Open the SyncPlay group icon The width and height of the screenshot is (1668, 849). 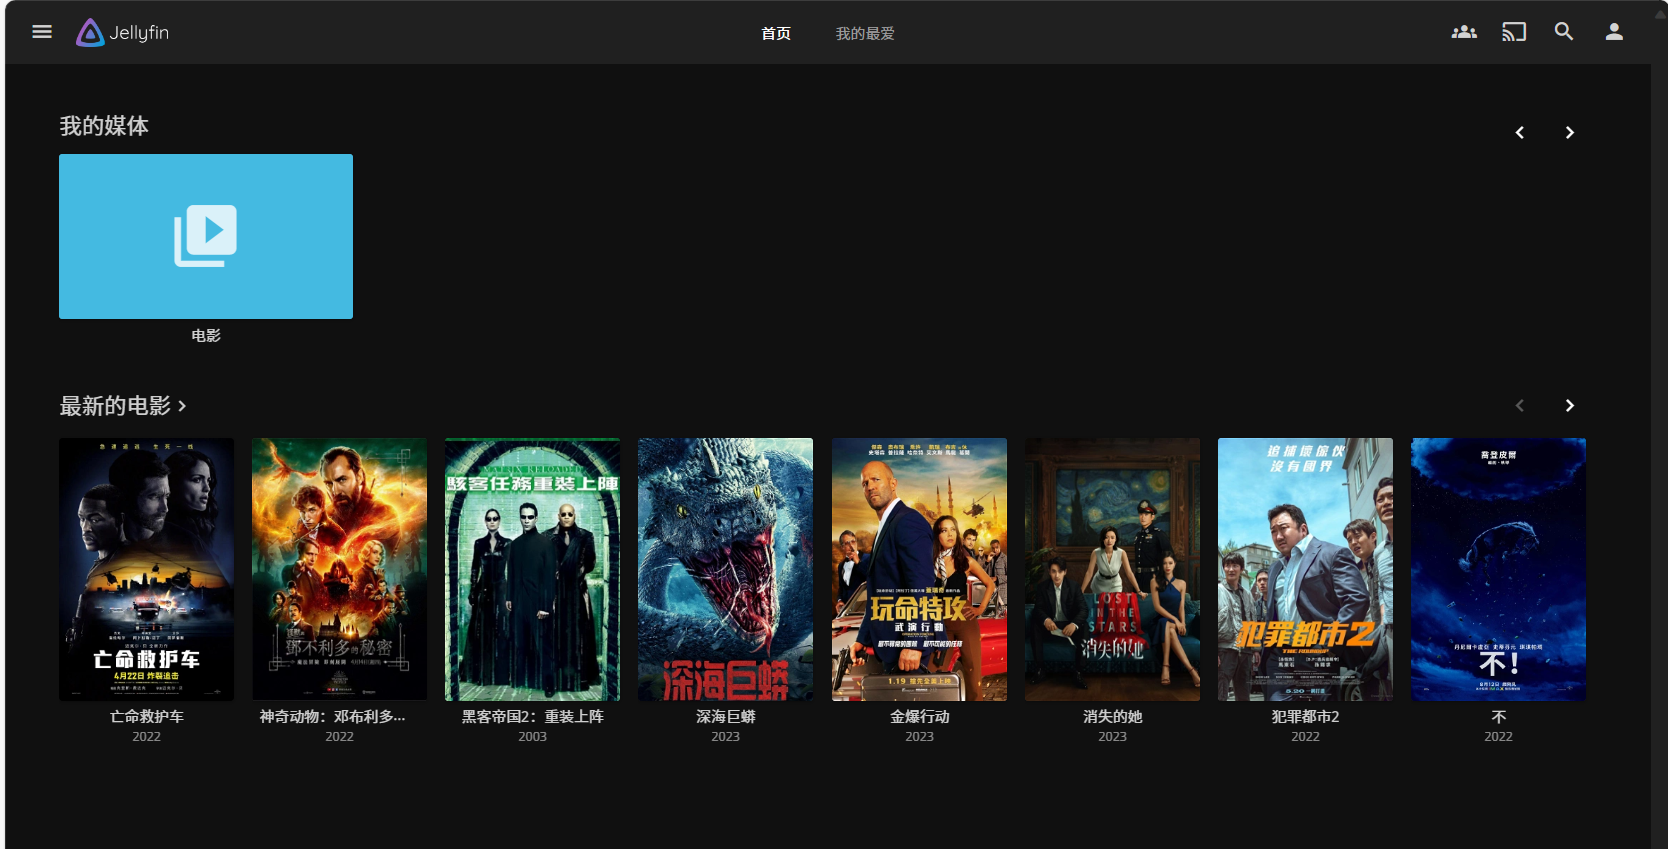1464,32
